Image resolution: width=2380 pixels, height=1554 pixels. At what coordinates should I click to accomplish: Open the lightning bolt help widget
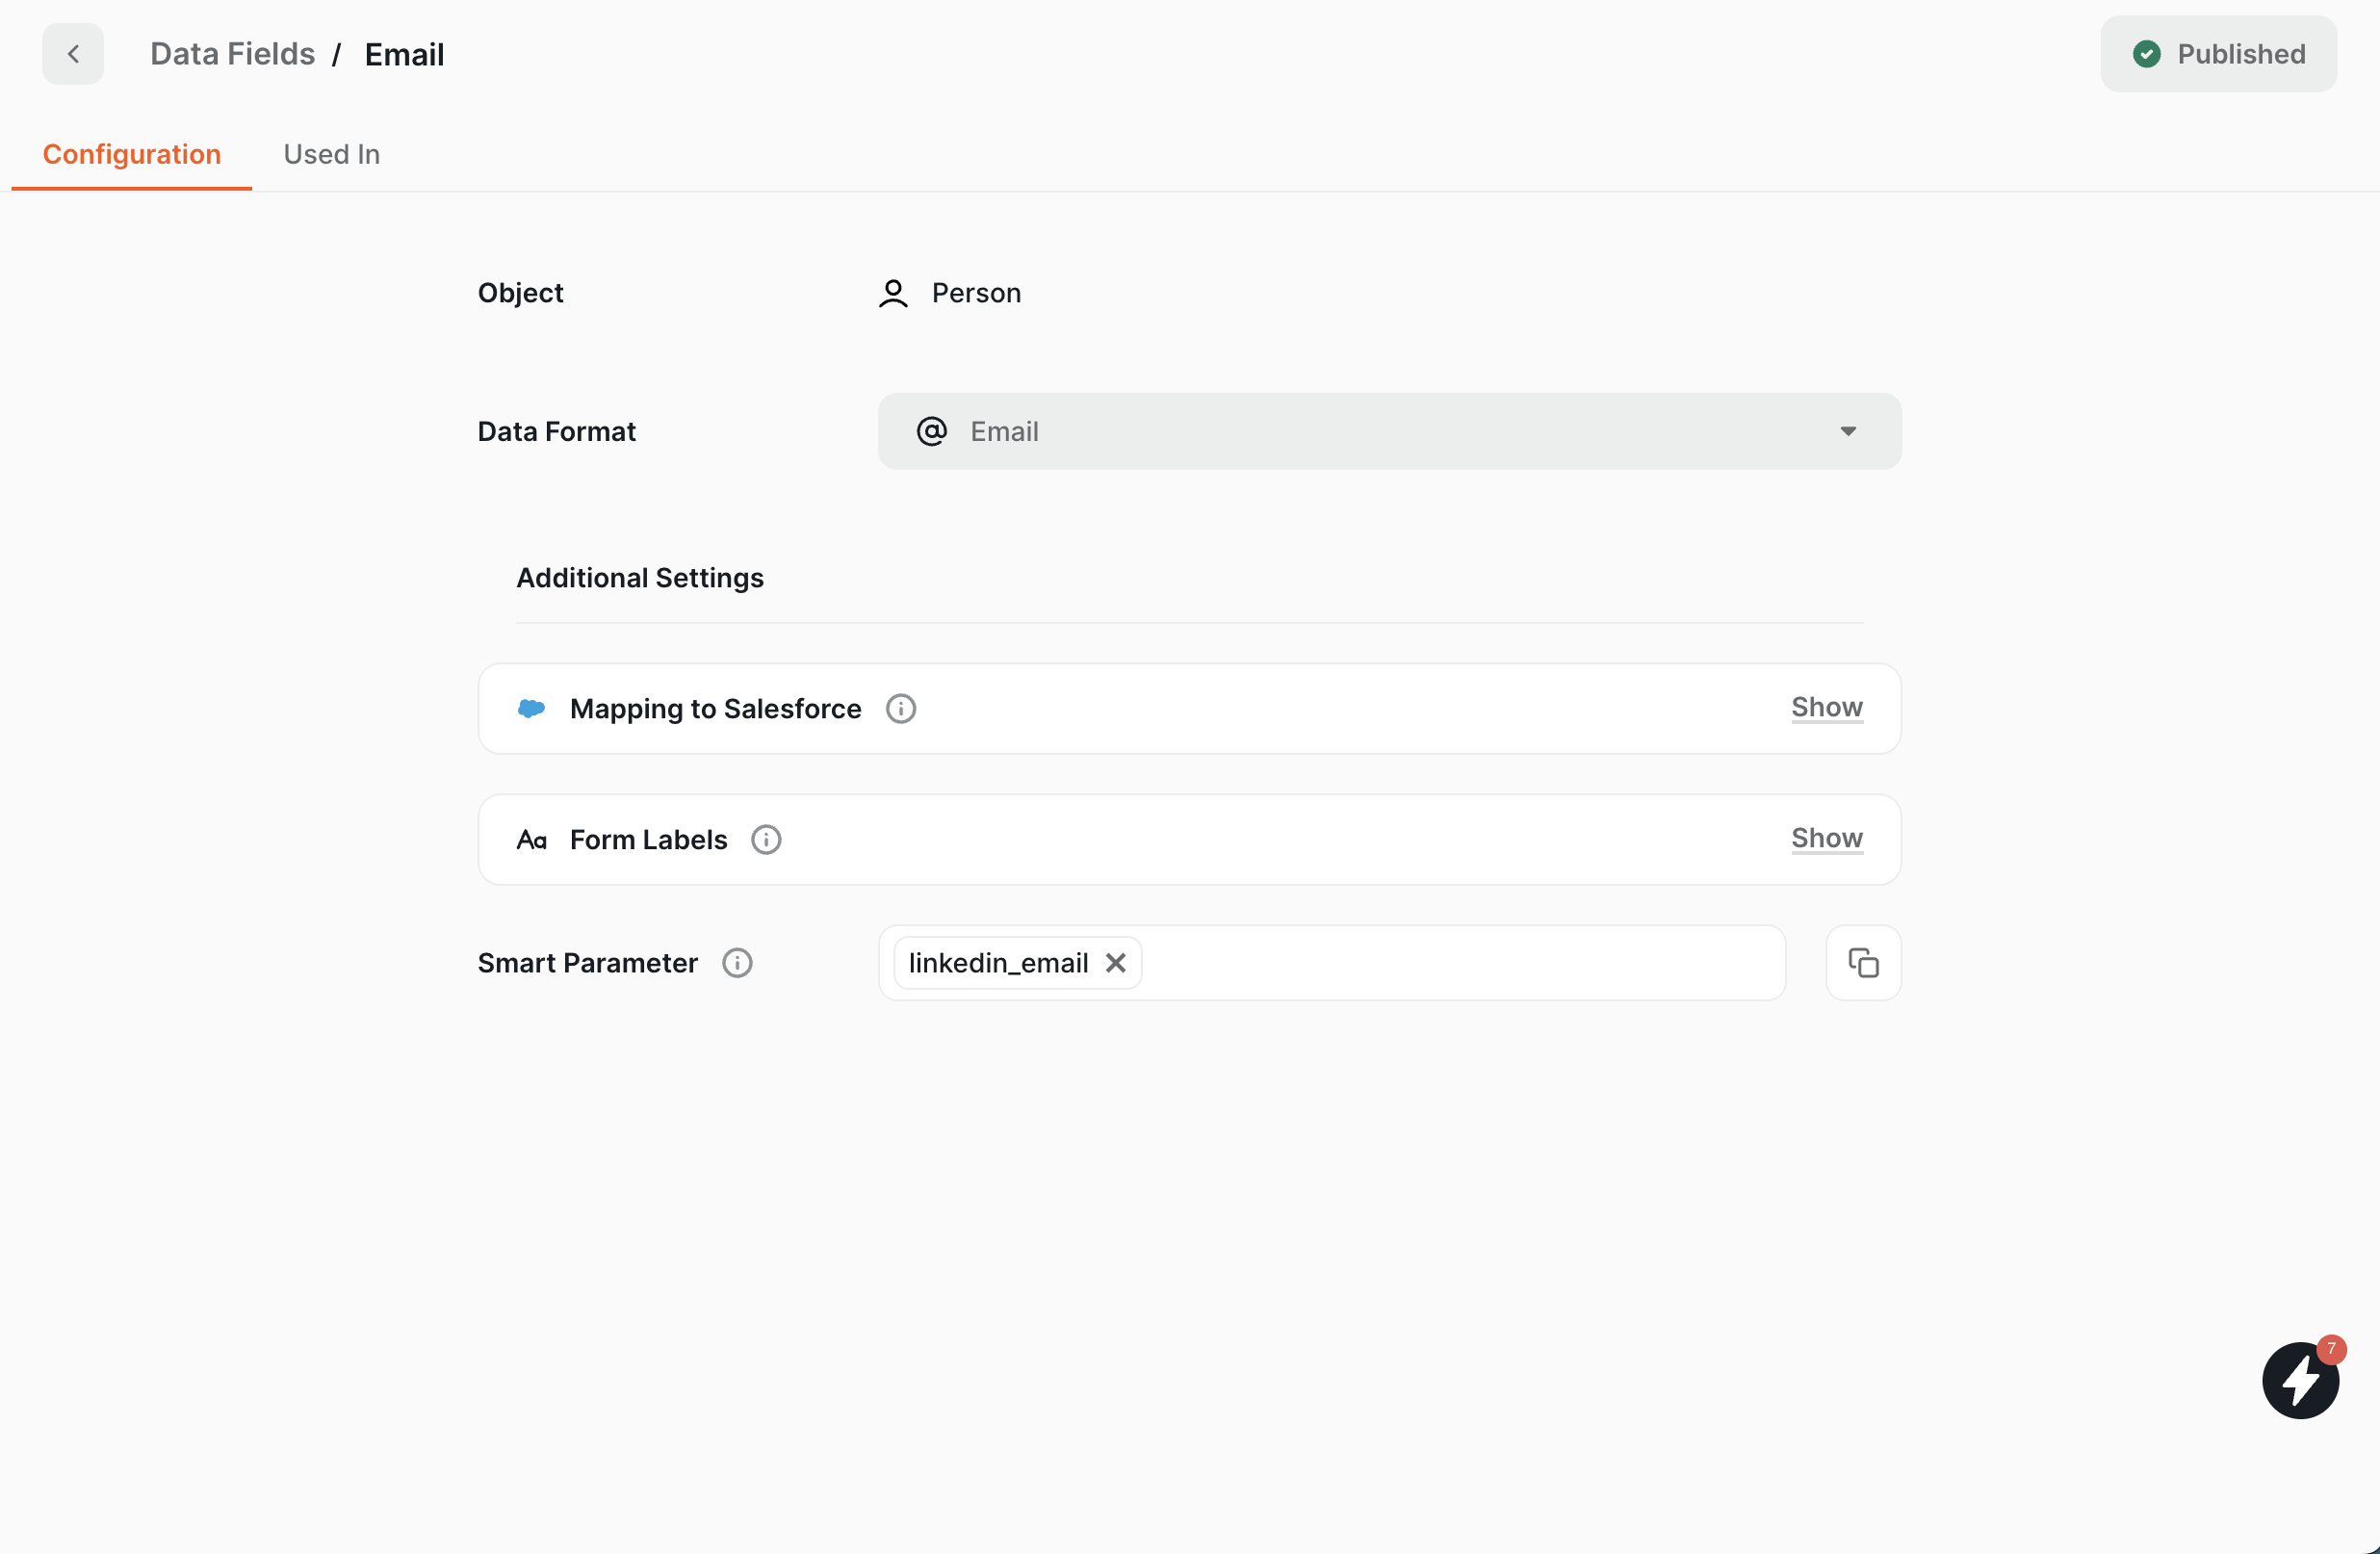click(2299, 1380)
